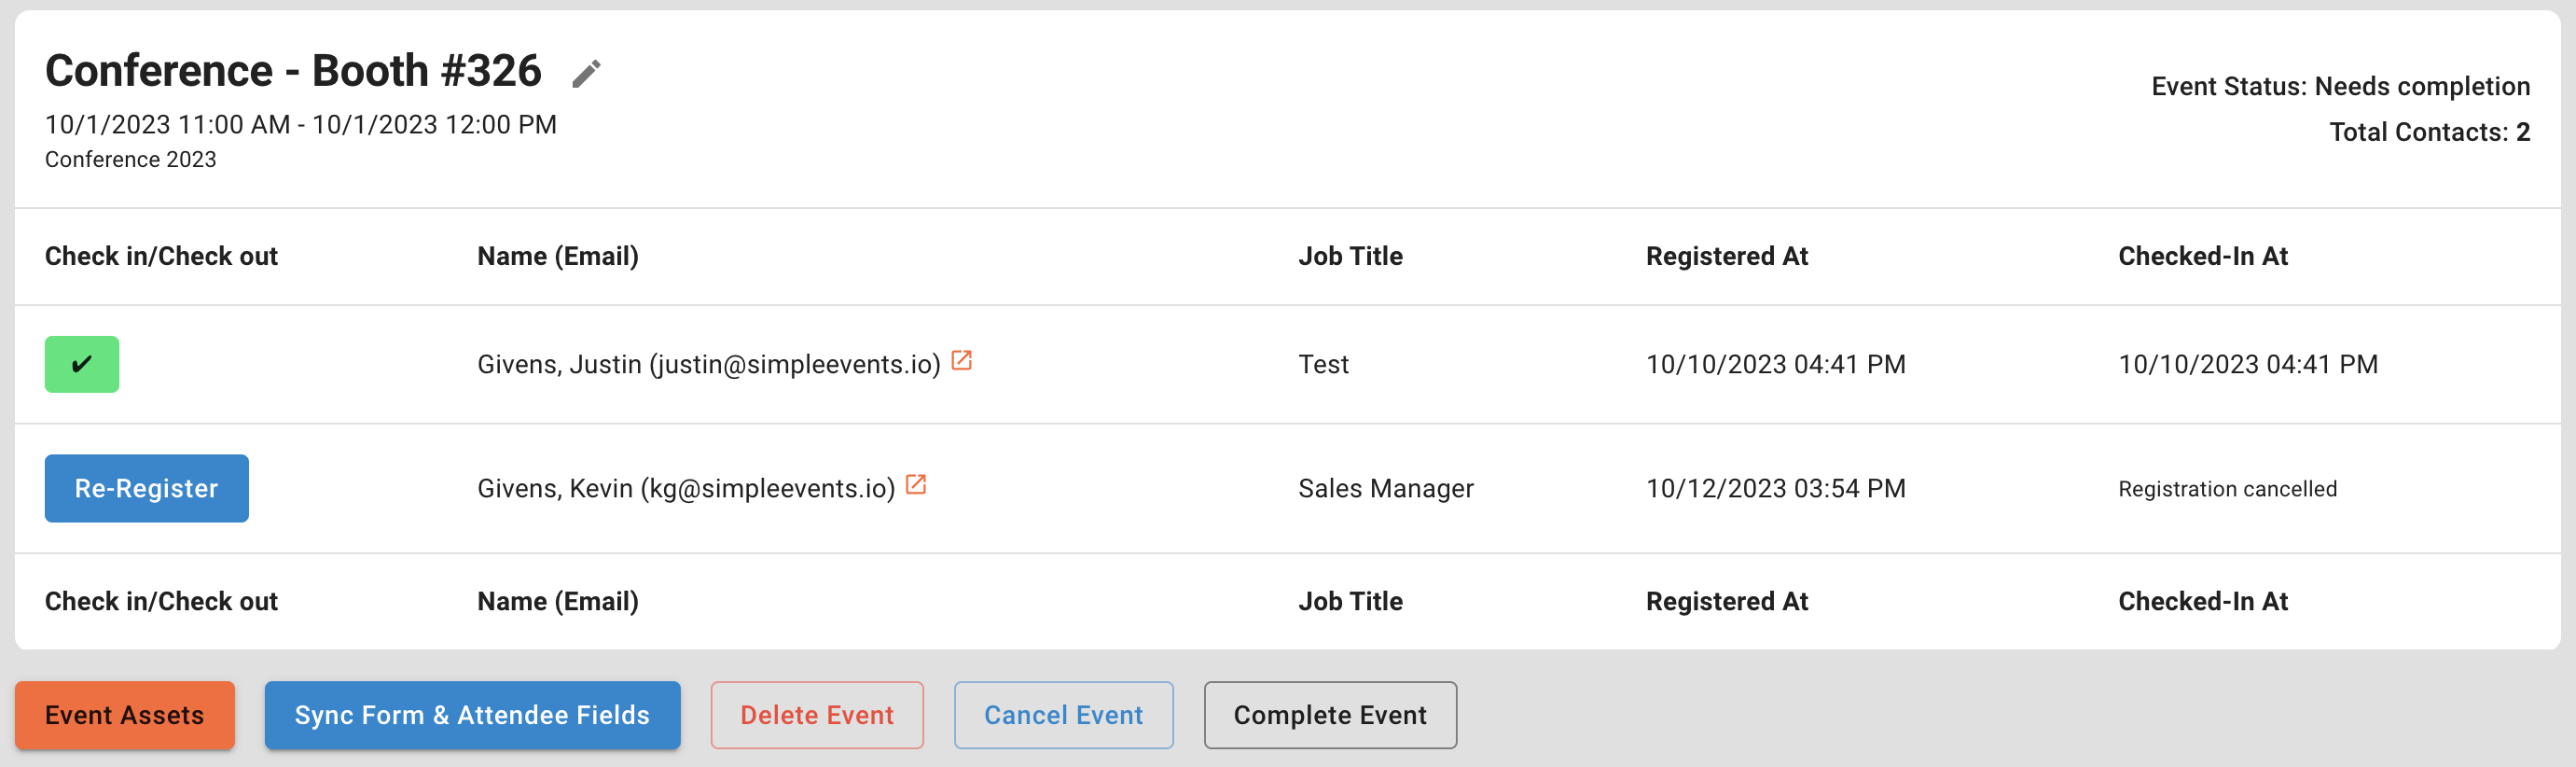
Task: Mark the event as Complete
Action: tap(1330, 715)
